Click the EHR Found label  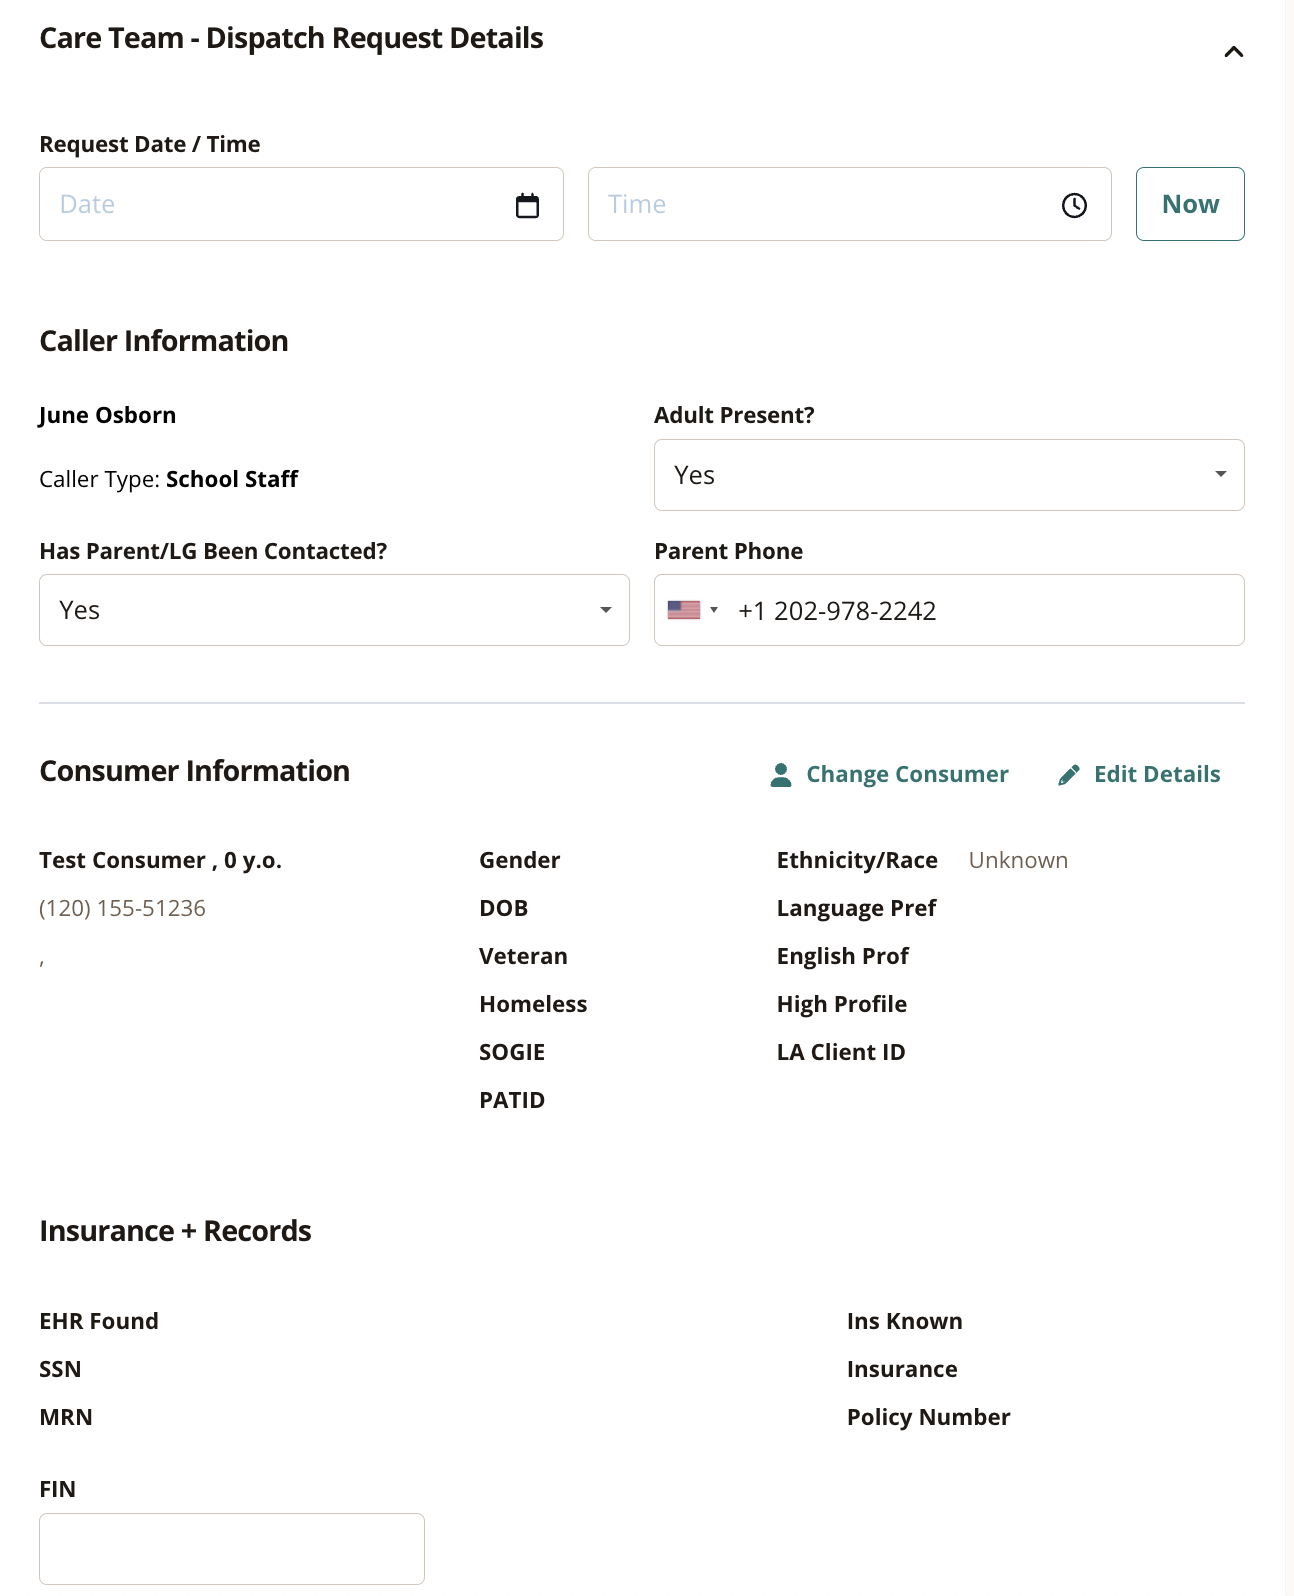pos(98,1321)
